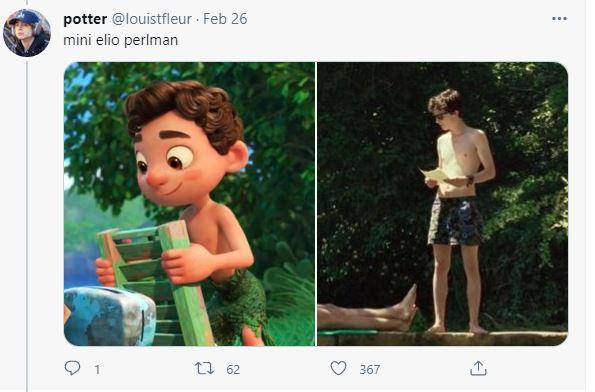Click the reply count number 1

pos(97,369)
